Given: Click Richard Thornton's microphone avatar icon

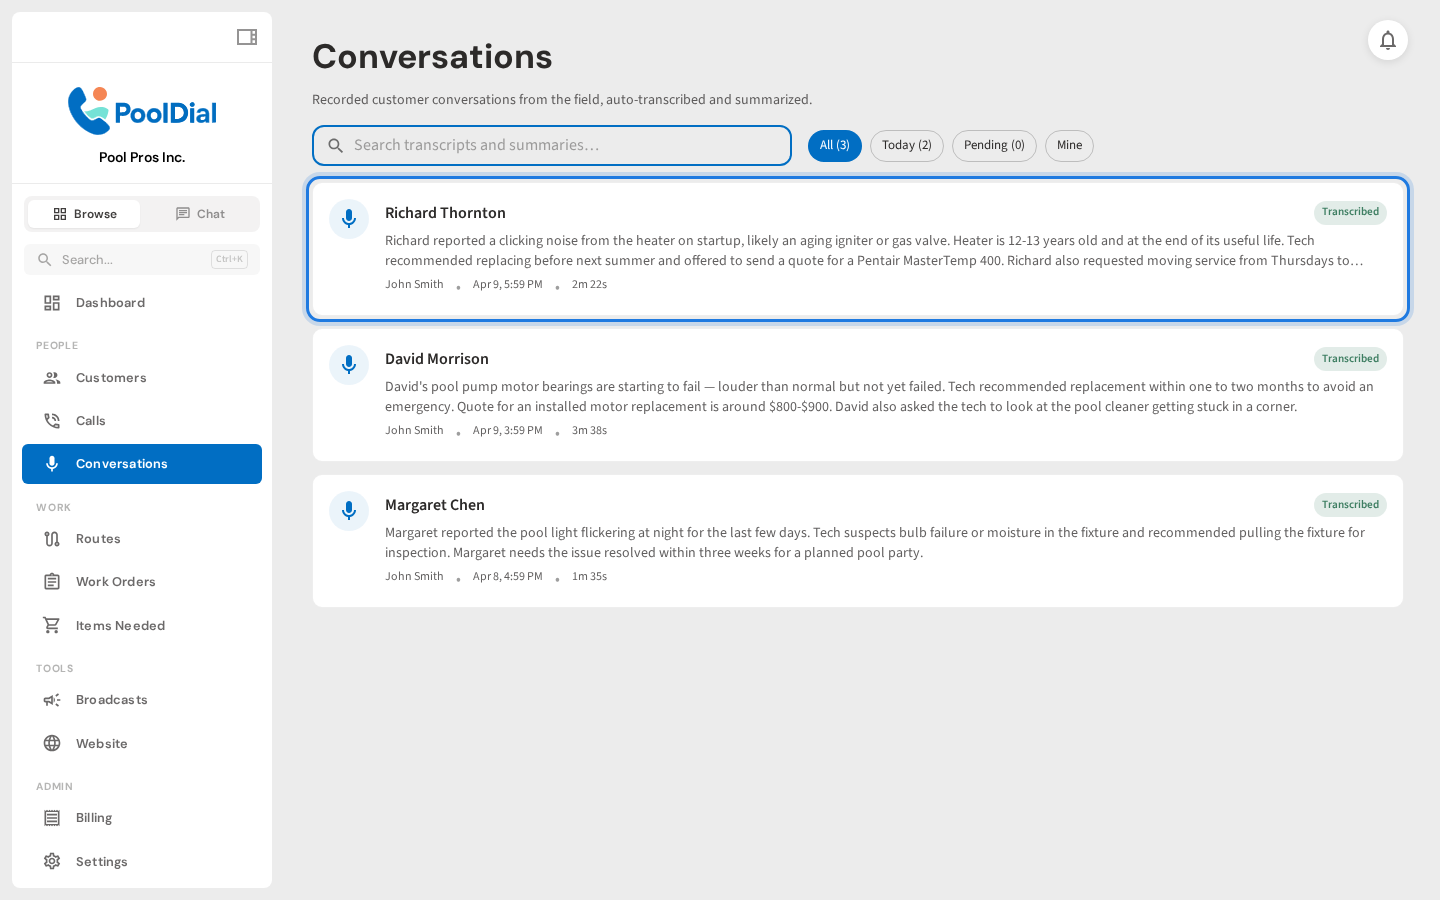Looking at the screenshot, I should click(349, 219).
